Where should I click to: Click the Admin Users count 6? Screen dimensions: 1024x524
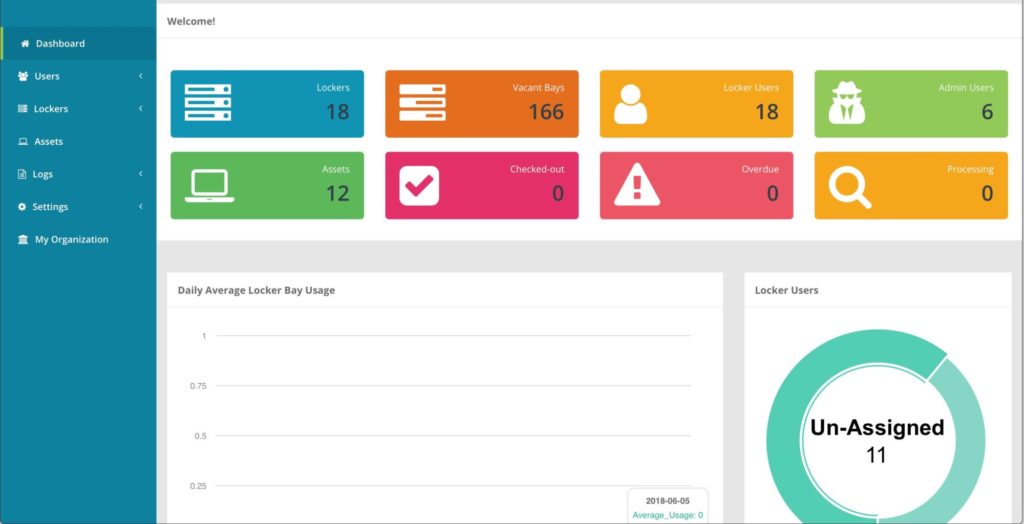pyautogui.click(x=987, y=112)
